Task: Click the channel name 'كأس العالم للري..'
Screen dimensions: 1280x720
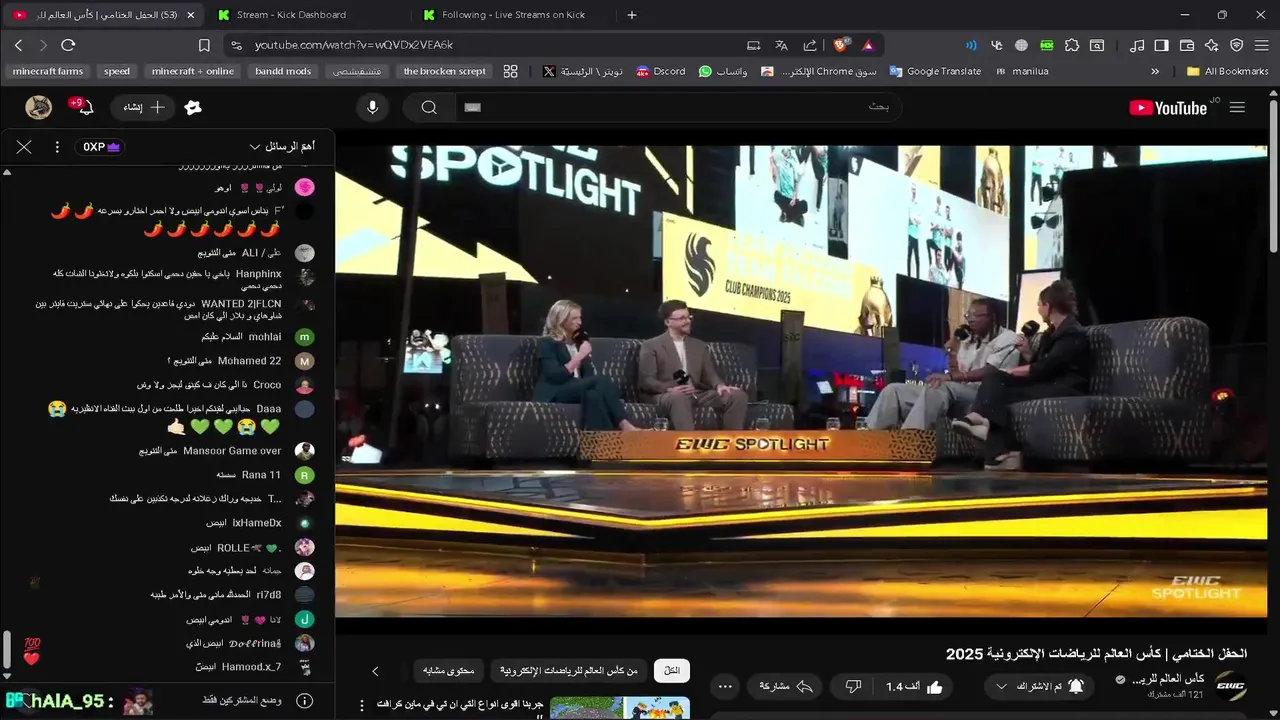Action: tap(1167, 679)
